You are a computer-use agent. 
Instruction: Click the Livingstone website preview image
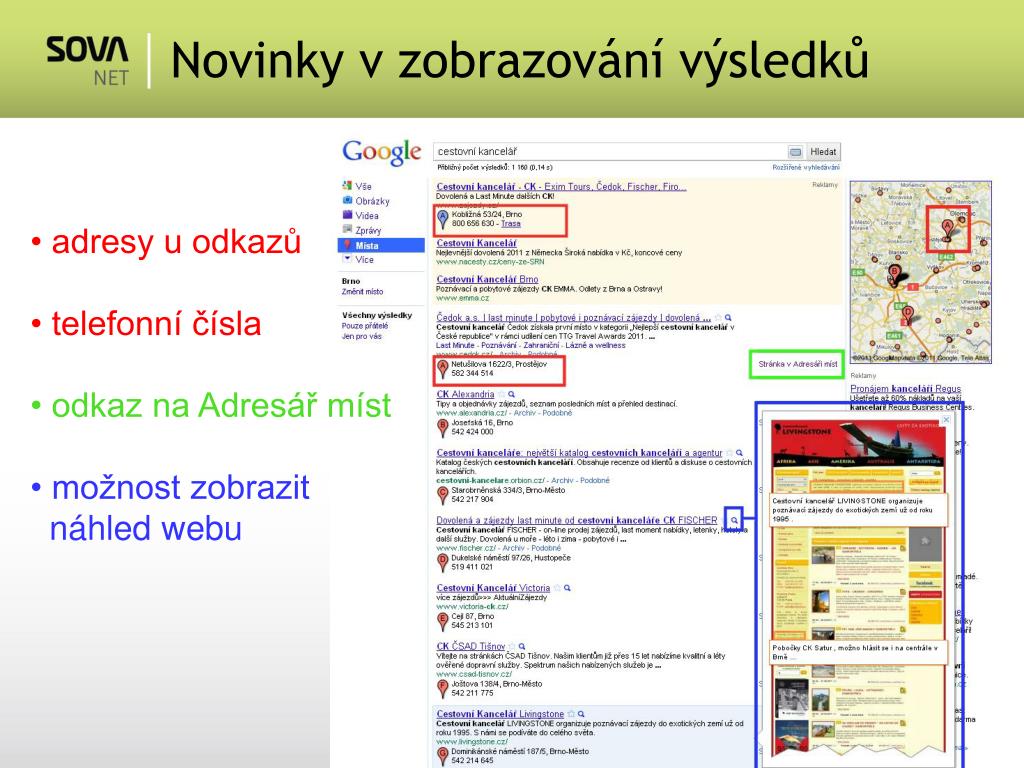(857, 588)
